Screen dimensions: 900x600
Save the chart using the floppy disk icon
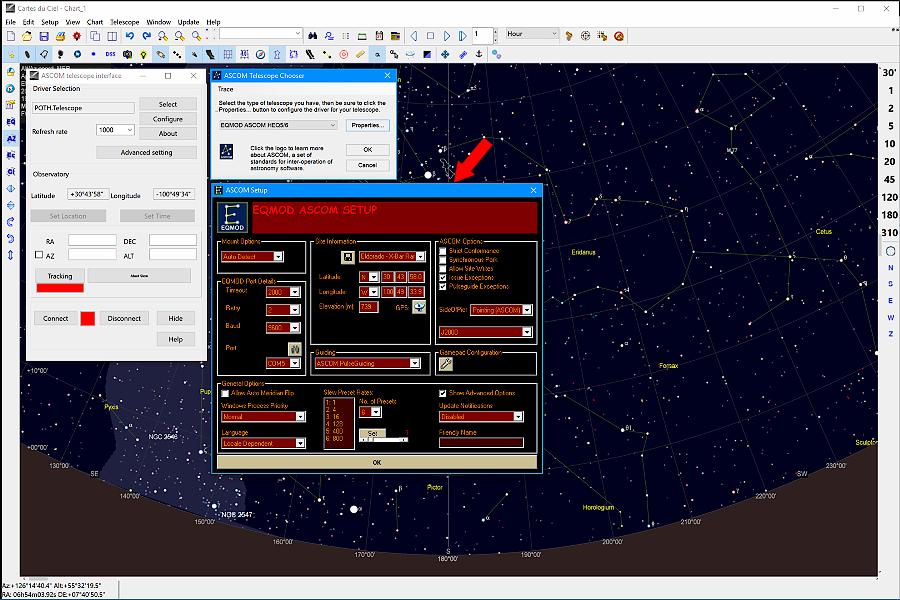(44, 36)
